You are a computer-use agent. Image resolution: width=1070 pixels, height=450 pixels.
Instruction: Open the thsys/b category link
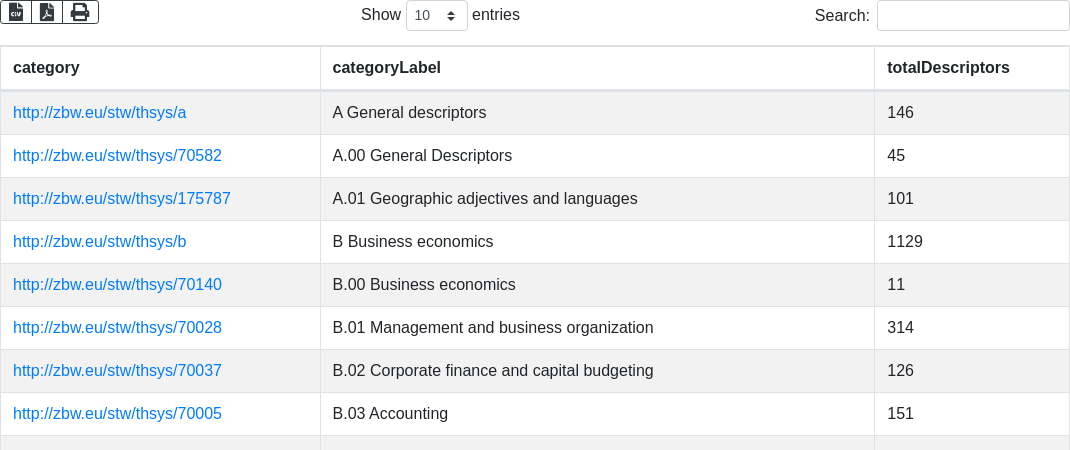point(100,242)
